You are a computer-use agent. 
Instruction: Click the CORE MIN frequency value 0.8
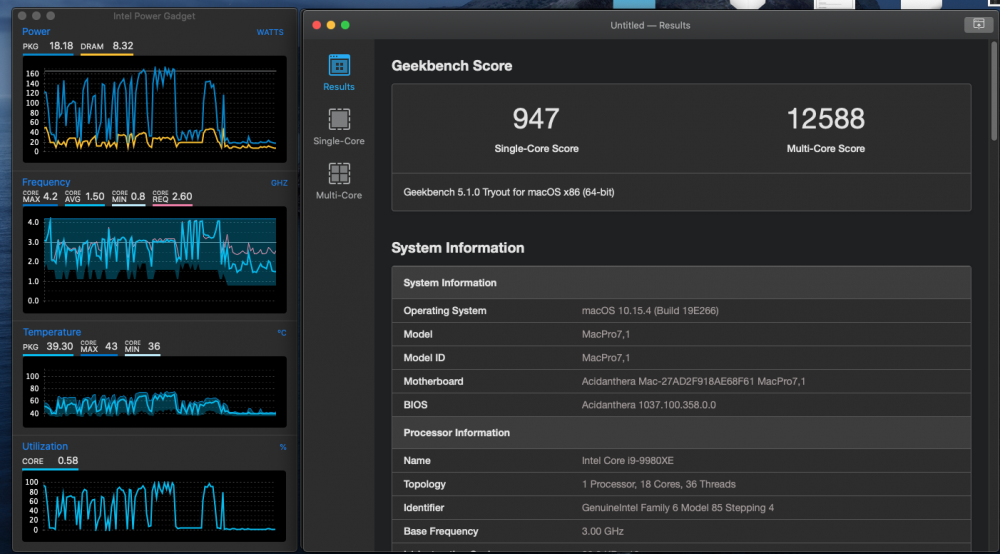(138, 196)
